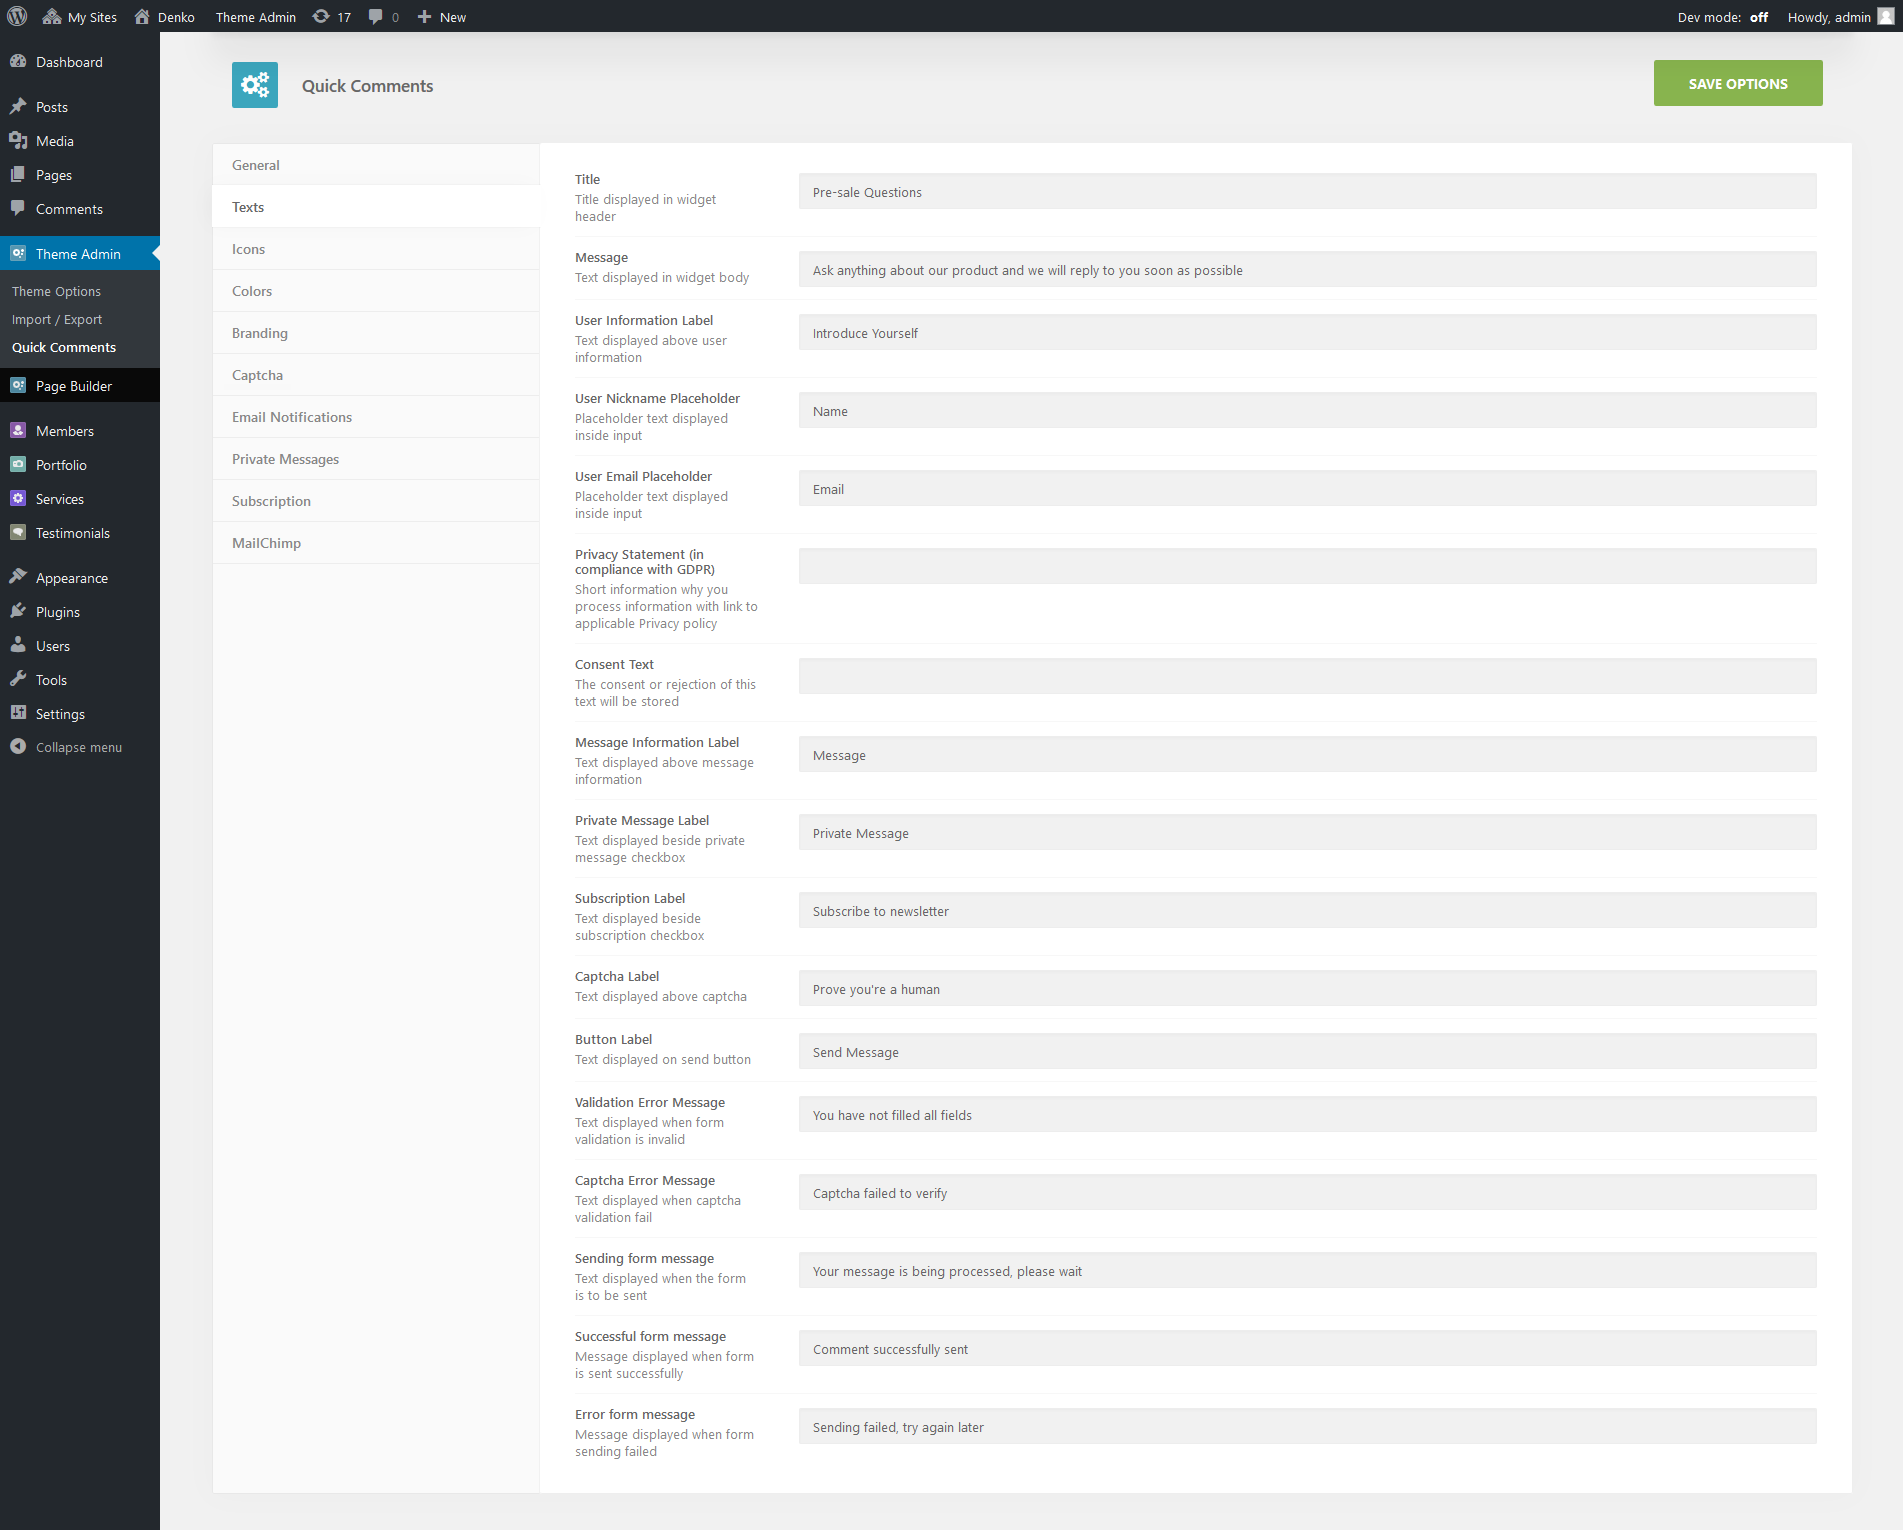Edit the Your message is being processed field
Screen dimensions: 1903x1530
[1307, 1271]
